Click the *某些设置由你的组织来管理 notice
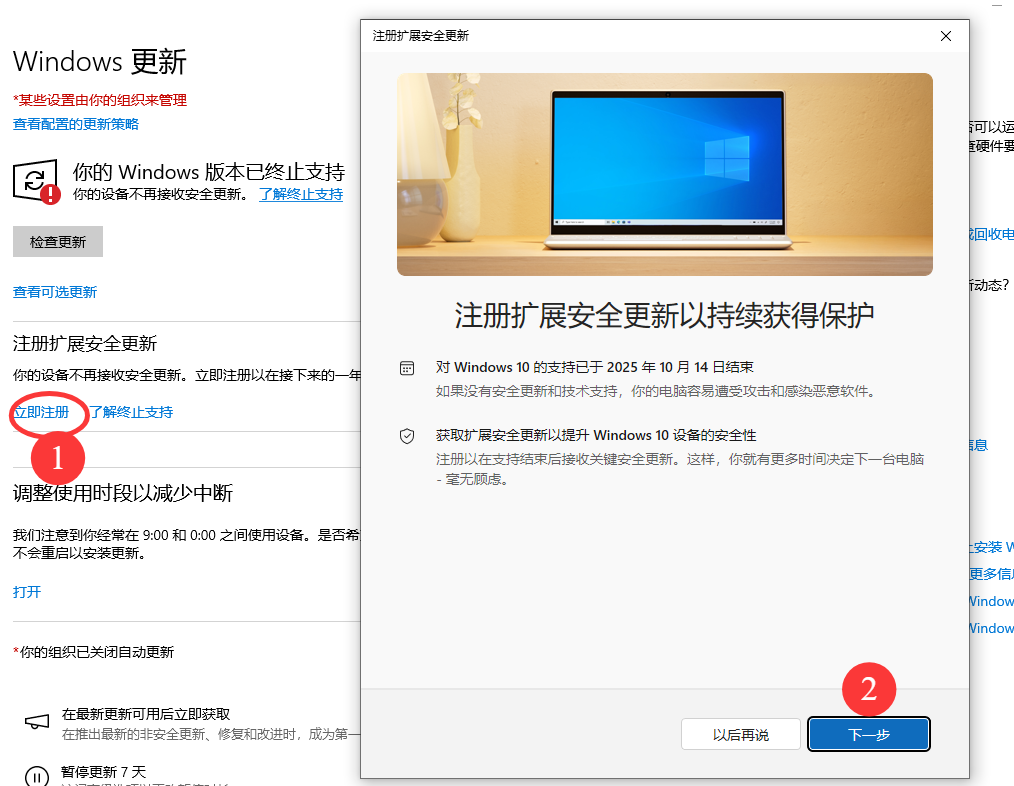 tap(100, 100)
